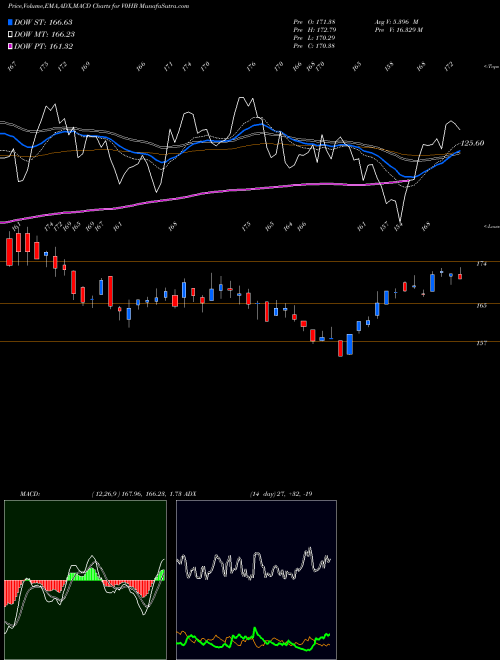
Task: Click the 'MACD:' panel label
Action: (x=30, y=494)
